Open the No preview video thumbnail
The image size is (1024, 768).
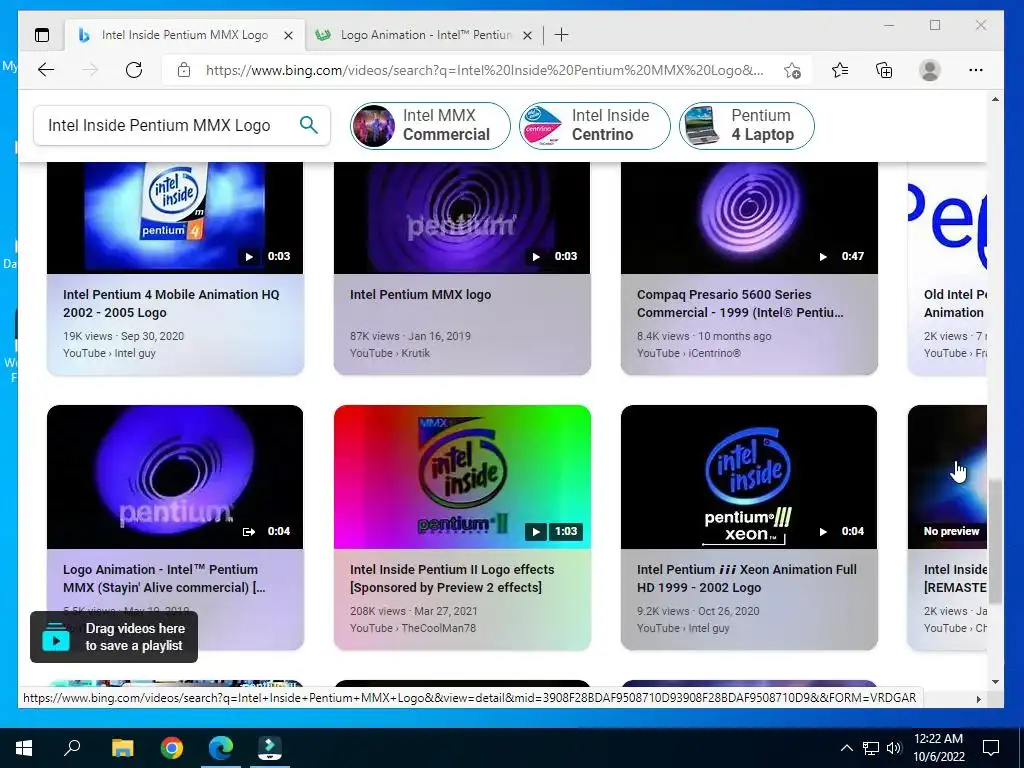point(947,477)
